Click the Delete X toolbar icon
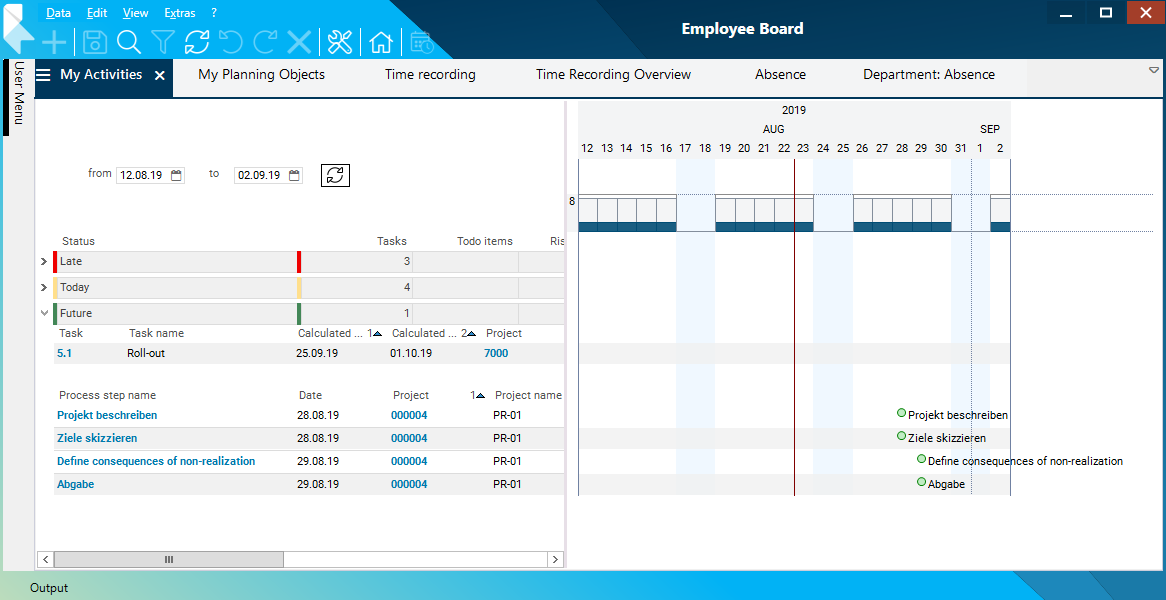Viewport: 1166px width, 600px height. 299,42
